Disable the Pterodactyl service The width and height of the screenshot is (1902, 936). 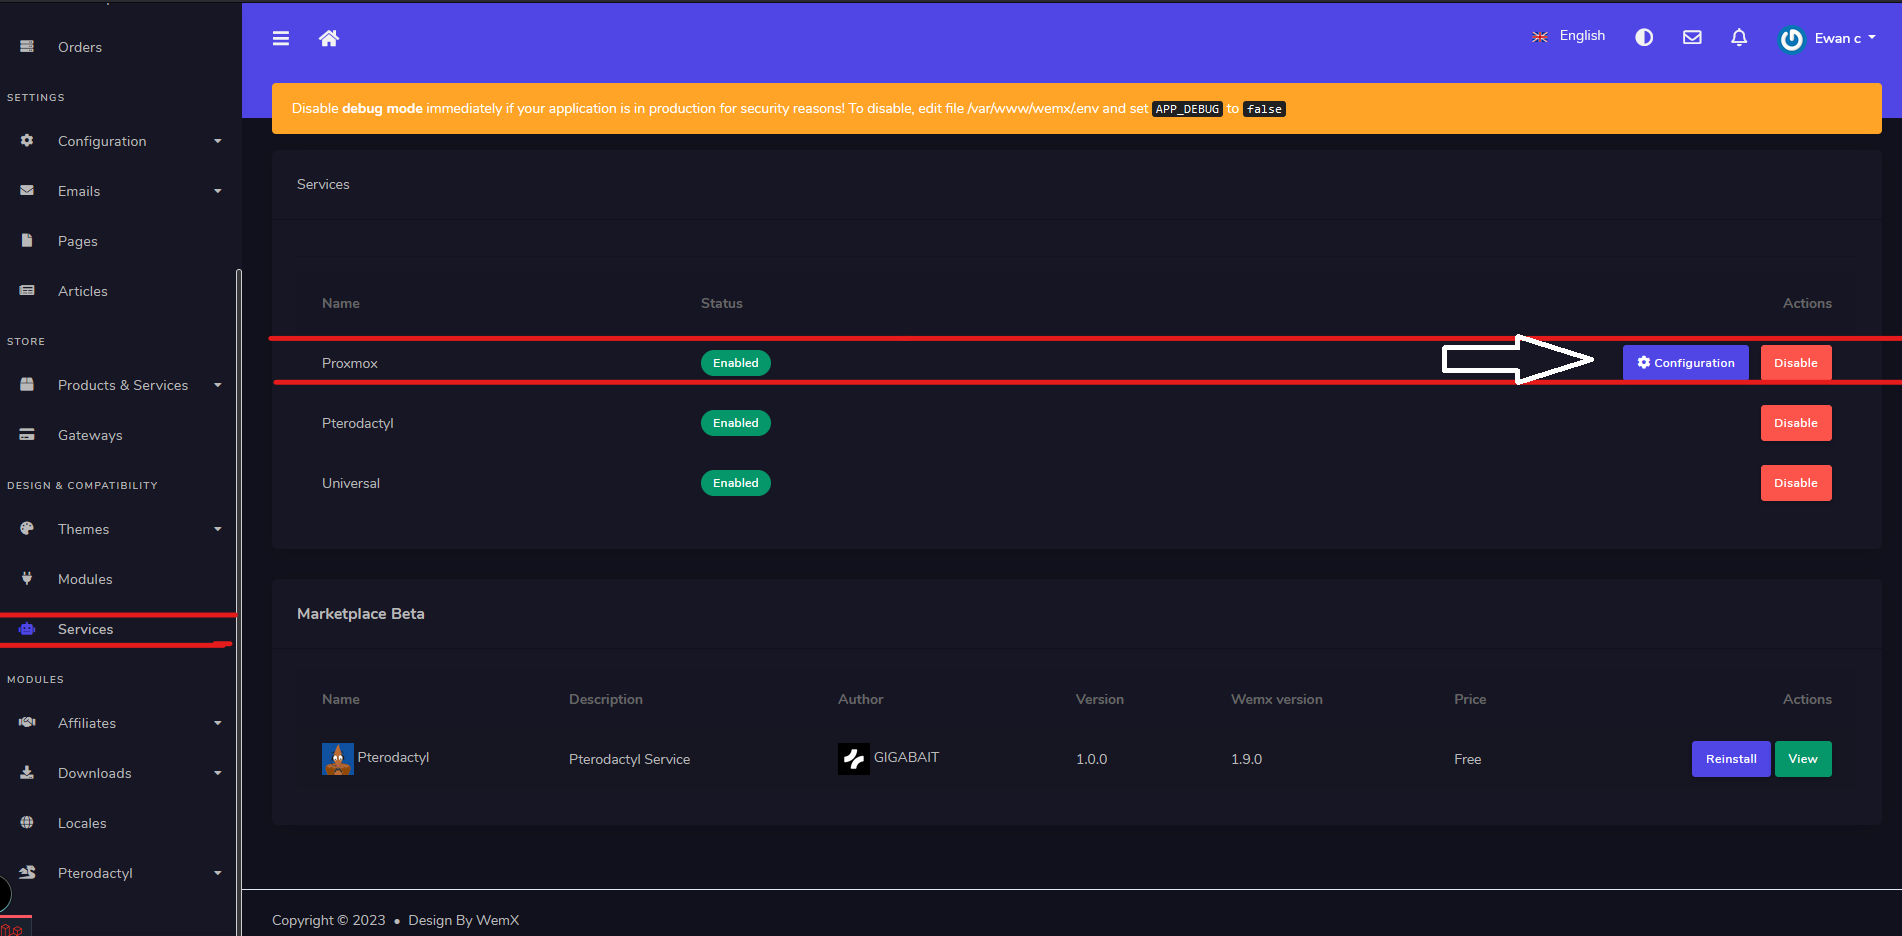[1795, 423]
